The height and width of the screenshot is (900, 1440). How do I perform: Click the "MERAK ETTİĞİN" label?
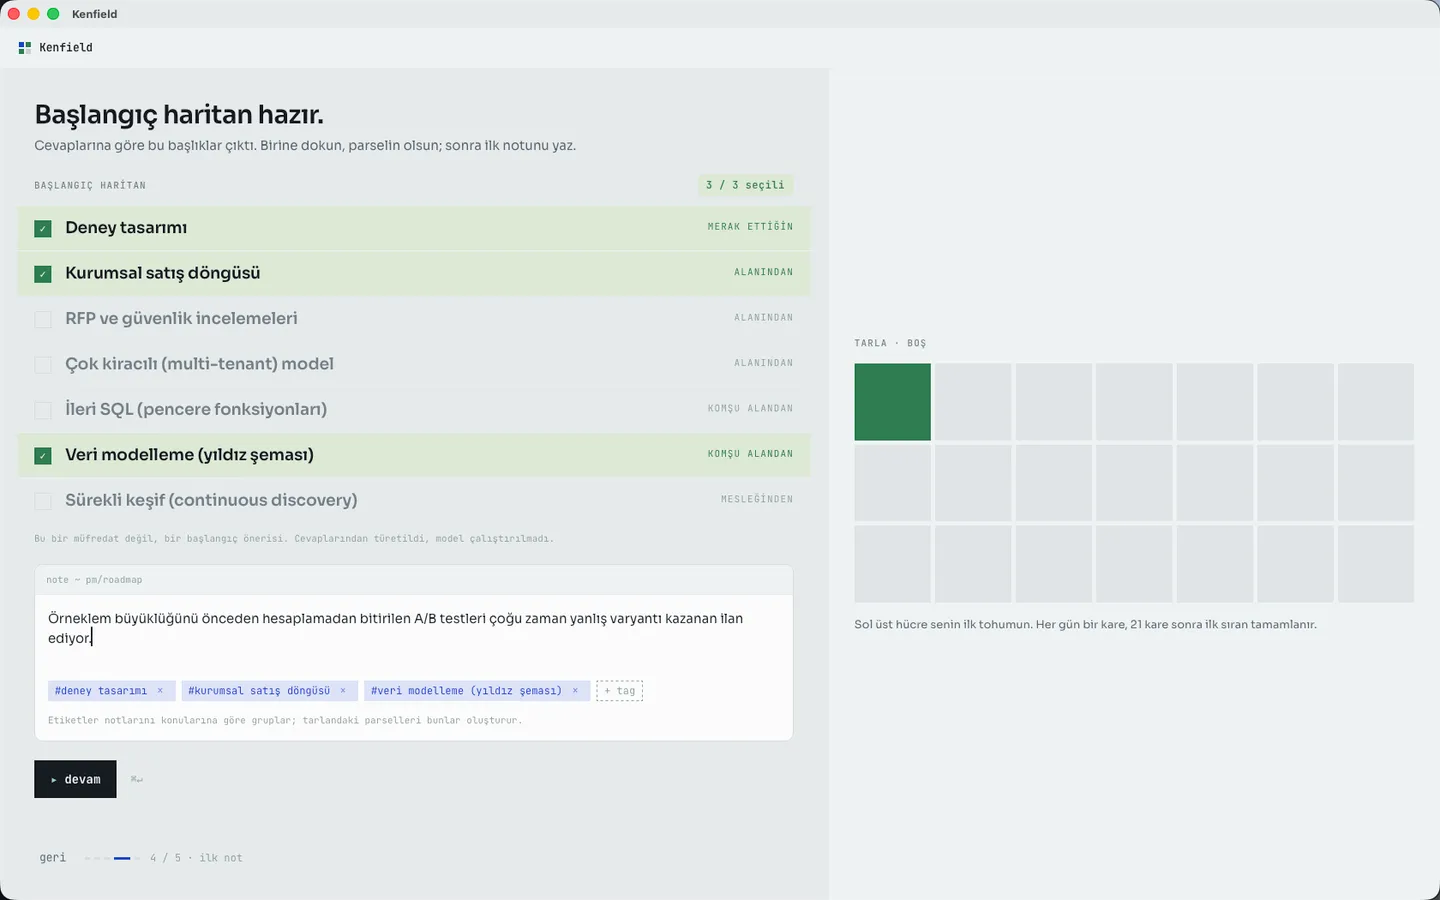pos(750,227)
